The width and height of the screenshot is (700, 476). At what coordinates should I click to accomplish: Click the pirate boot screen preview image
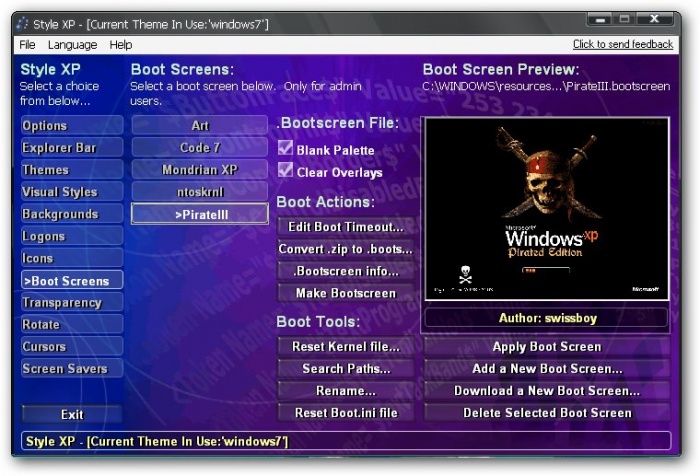pos(547,209)
